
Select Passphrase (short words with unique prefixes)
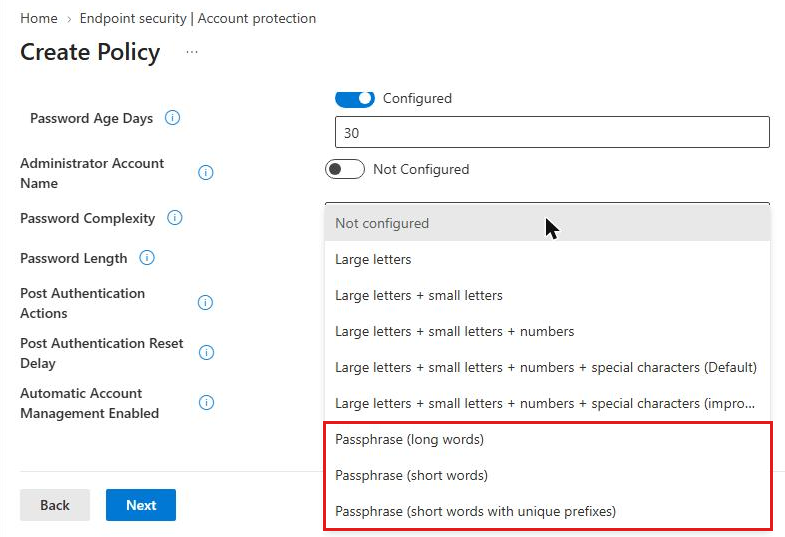pyautogui.click(x=547, y=511)
